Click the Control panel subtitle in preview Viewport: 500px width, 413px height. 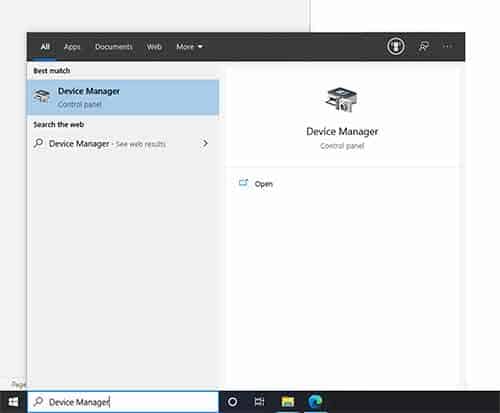[x=342, y=146]
